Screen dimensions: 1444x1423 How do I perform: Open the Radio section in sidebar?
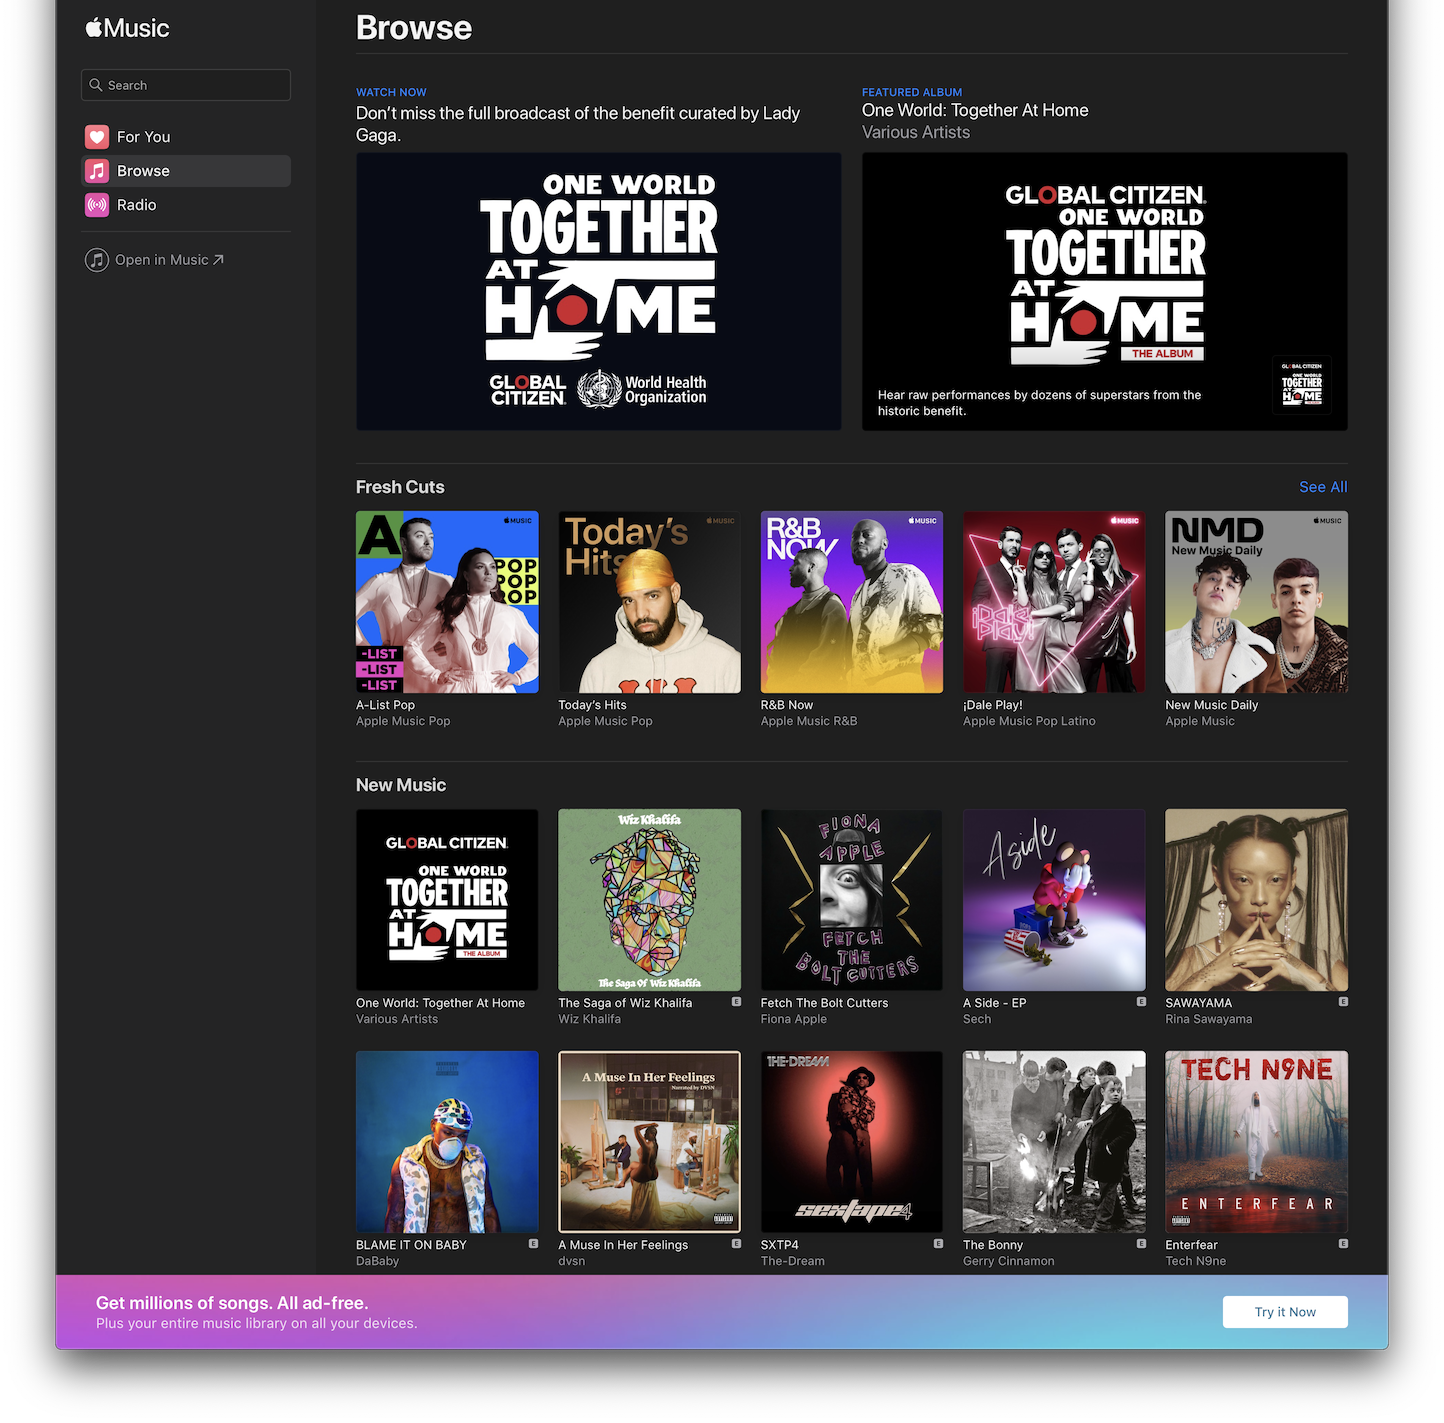136,205
